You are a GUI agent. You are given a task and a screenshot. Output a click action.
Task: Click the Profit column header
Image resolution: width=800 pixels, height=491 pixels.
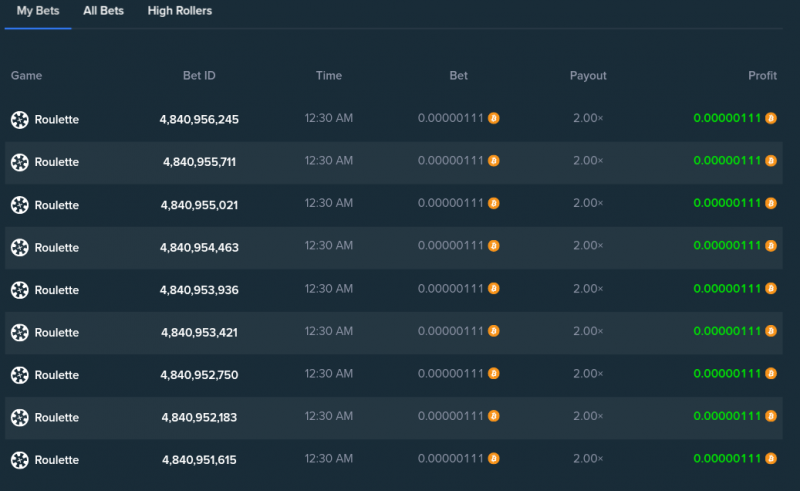[762, 76]
